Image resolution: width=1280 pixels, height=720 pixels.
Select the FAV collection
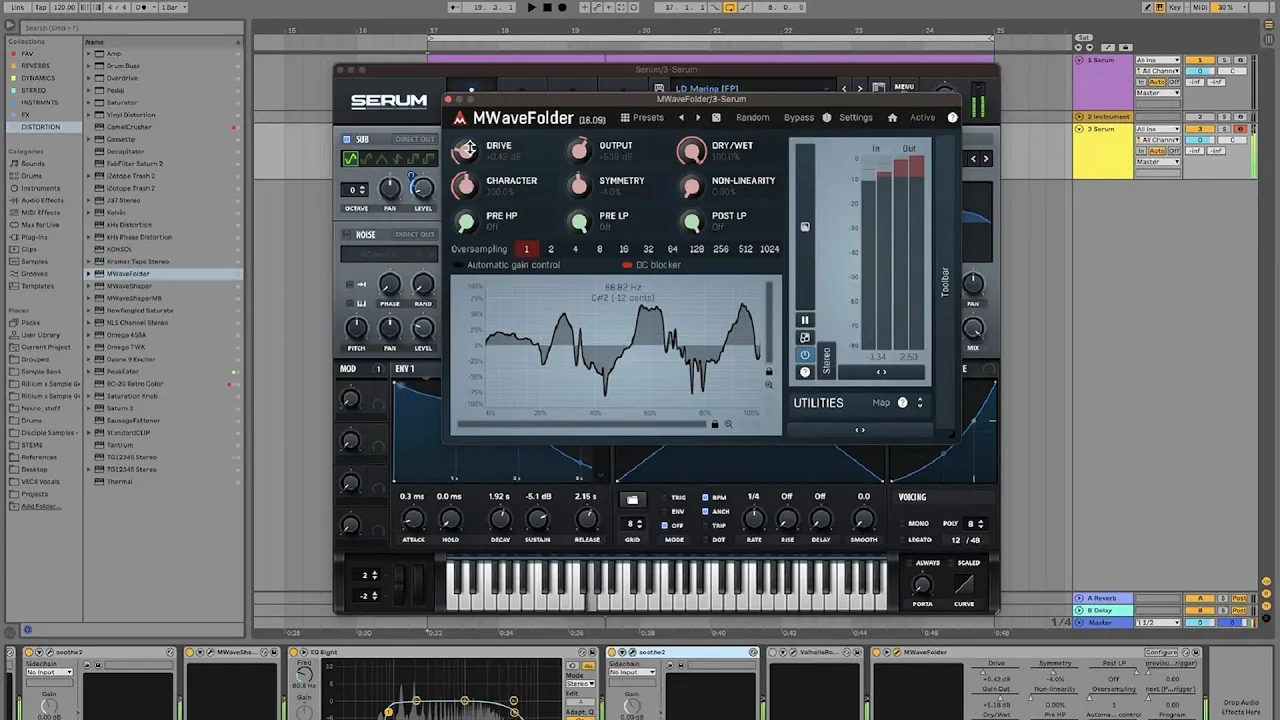[x=26, y=53]
